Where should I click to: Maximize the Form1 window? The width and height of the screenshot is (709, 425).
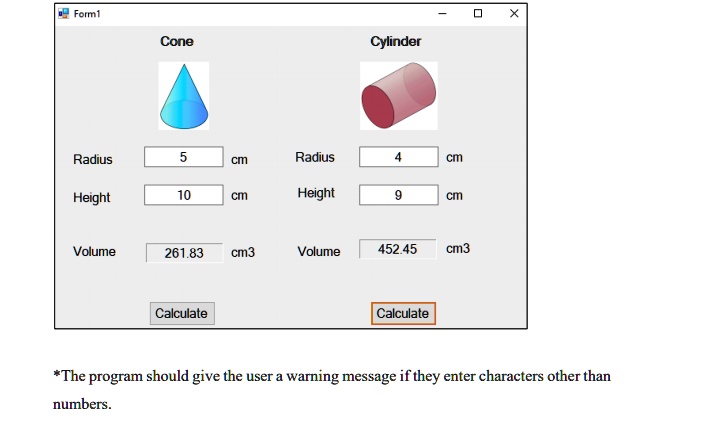pyautogui.click(x=478, y=14)
